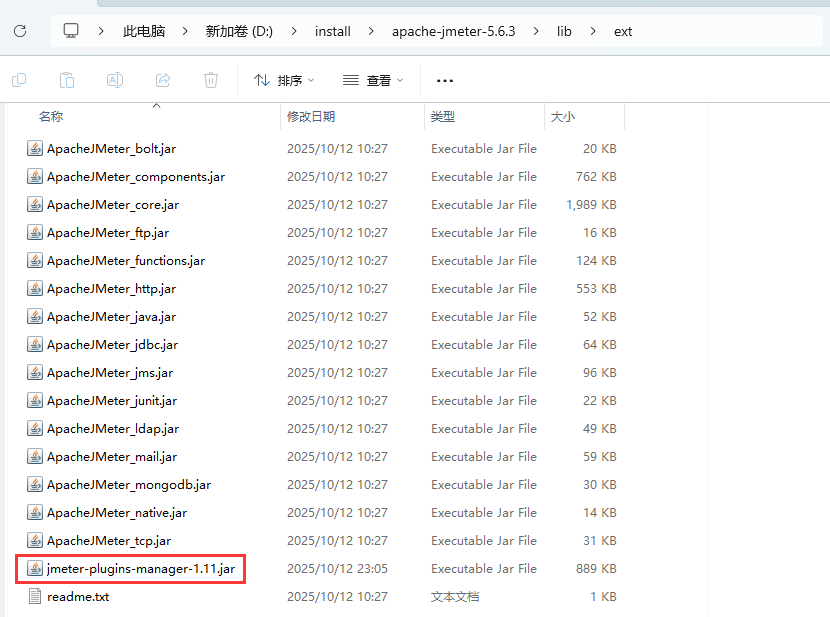
Task: Click the copy icon in toolbar
Action: [19, 80]
